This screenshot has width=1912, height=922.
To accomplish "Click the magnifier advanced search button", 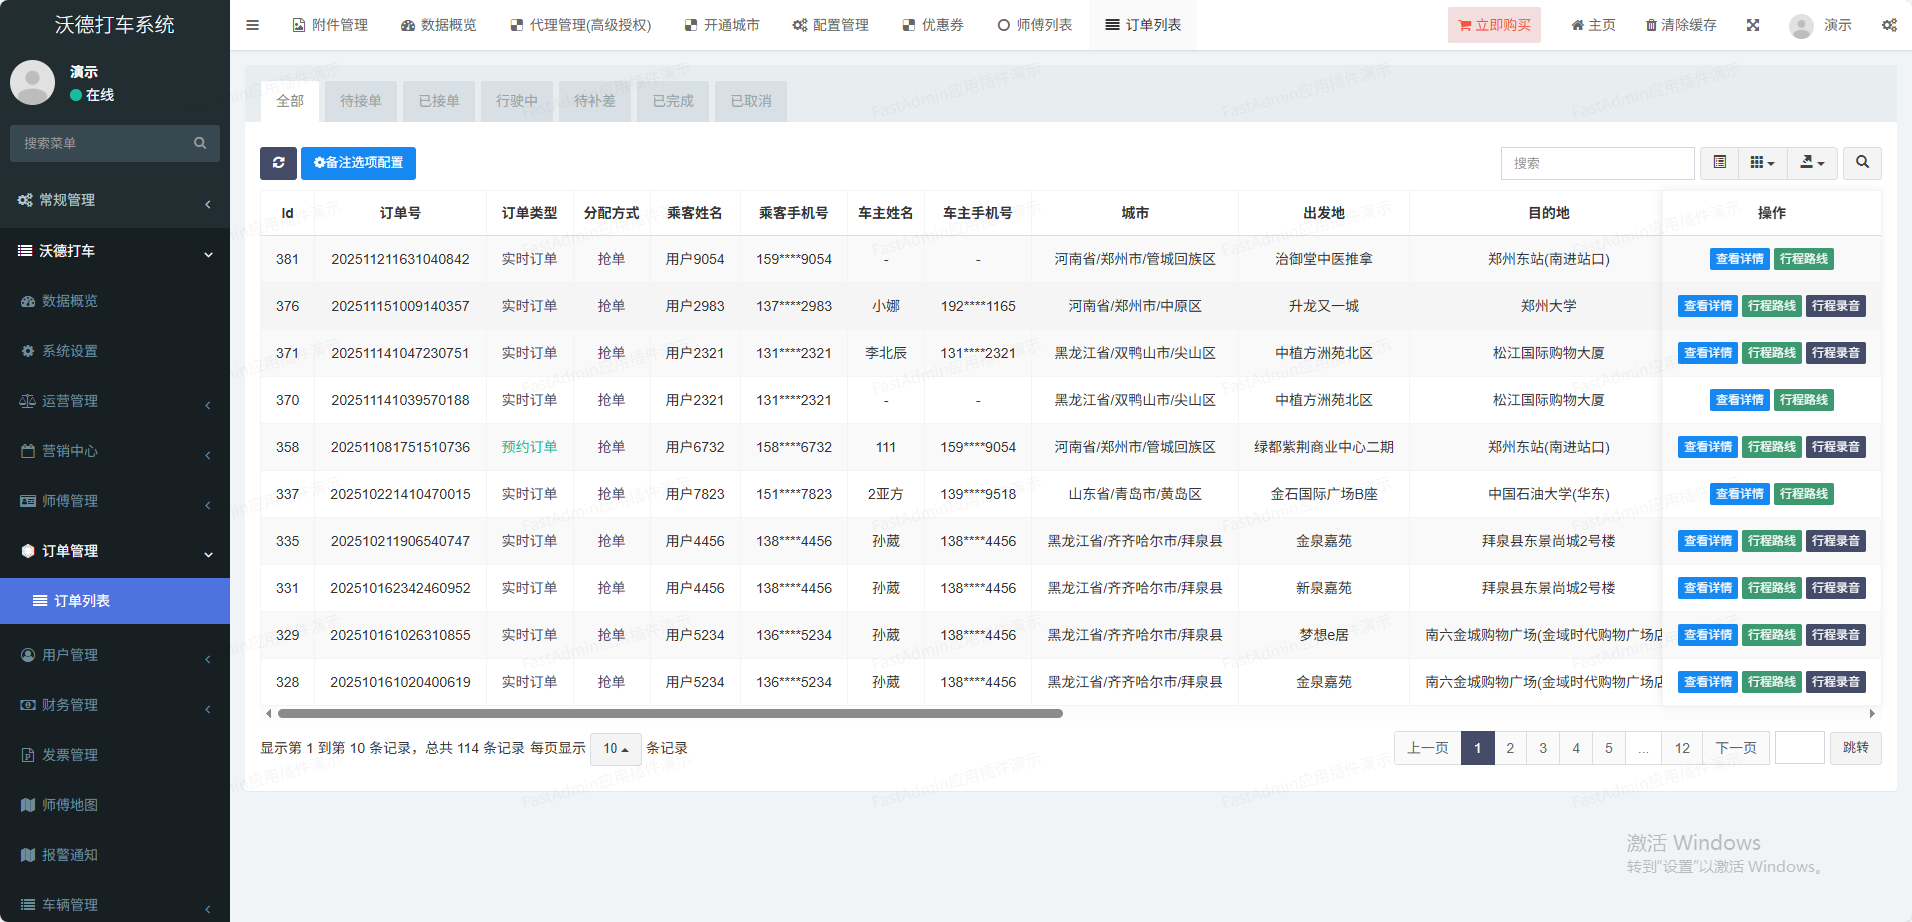I will coord(1862,163).
